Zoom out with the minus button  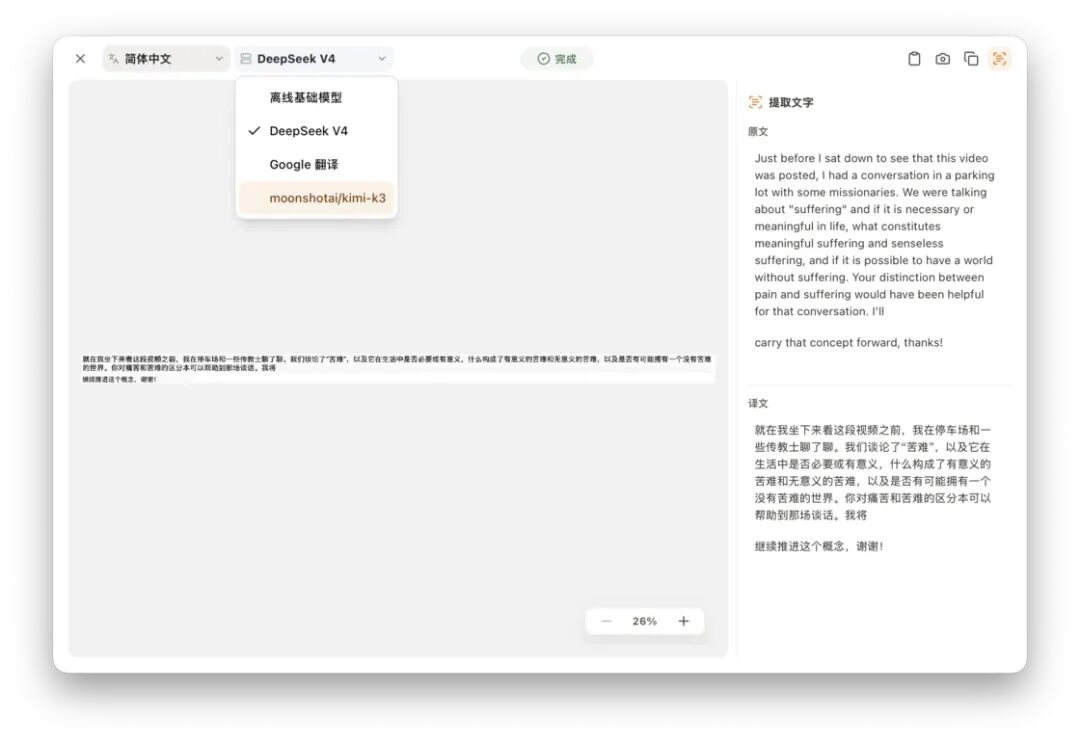click(606, 621)
